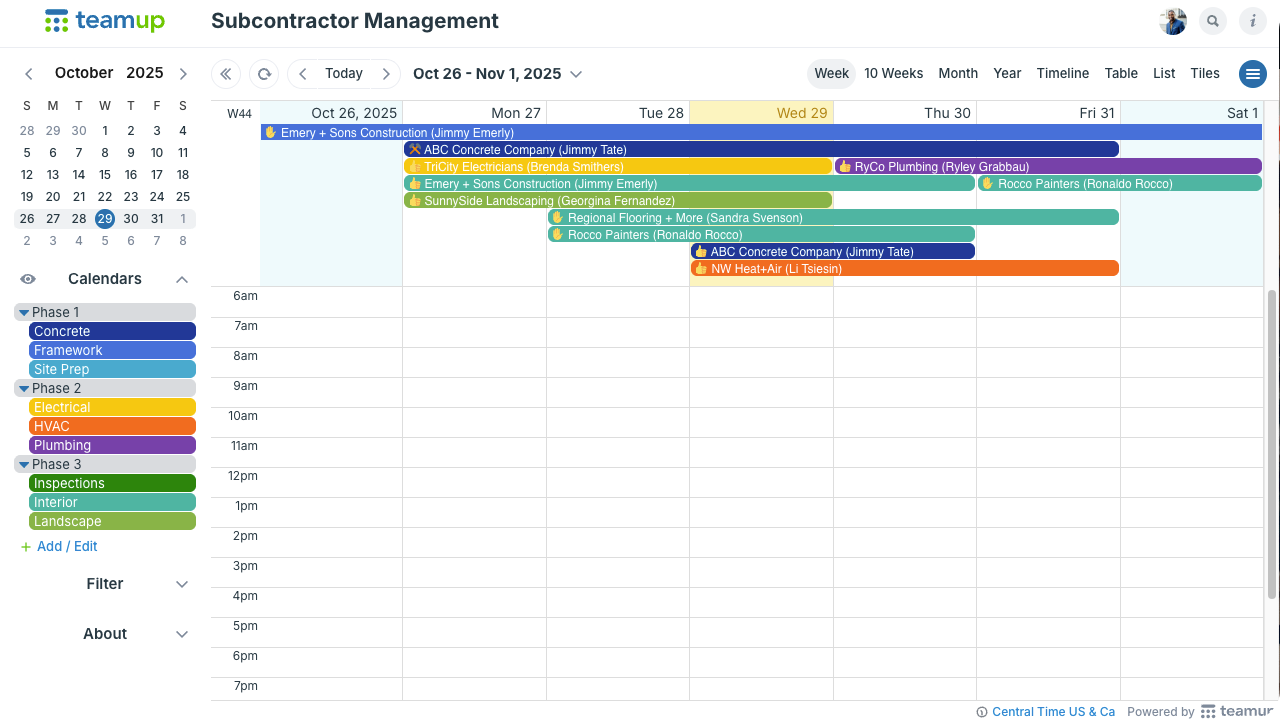
Task: Go to next week arrow
Action: [x=386, y=74]
